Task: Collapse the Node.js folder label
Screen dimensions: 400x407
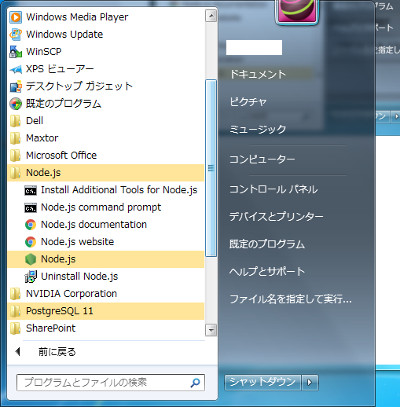Action: click(x=43, y=173)
